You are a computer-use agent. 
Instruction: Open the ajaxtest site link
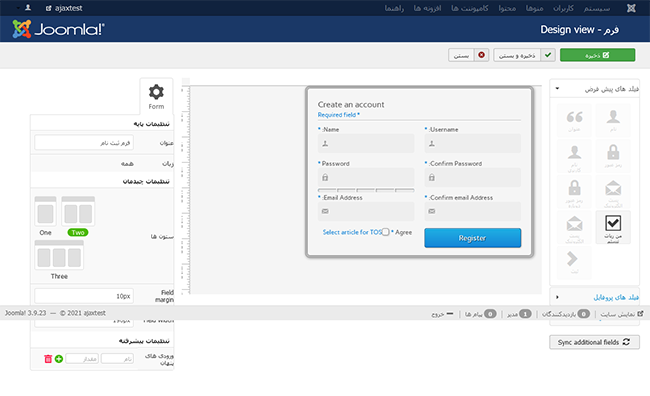[x=64, y=8]
